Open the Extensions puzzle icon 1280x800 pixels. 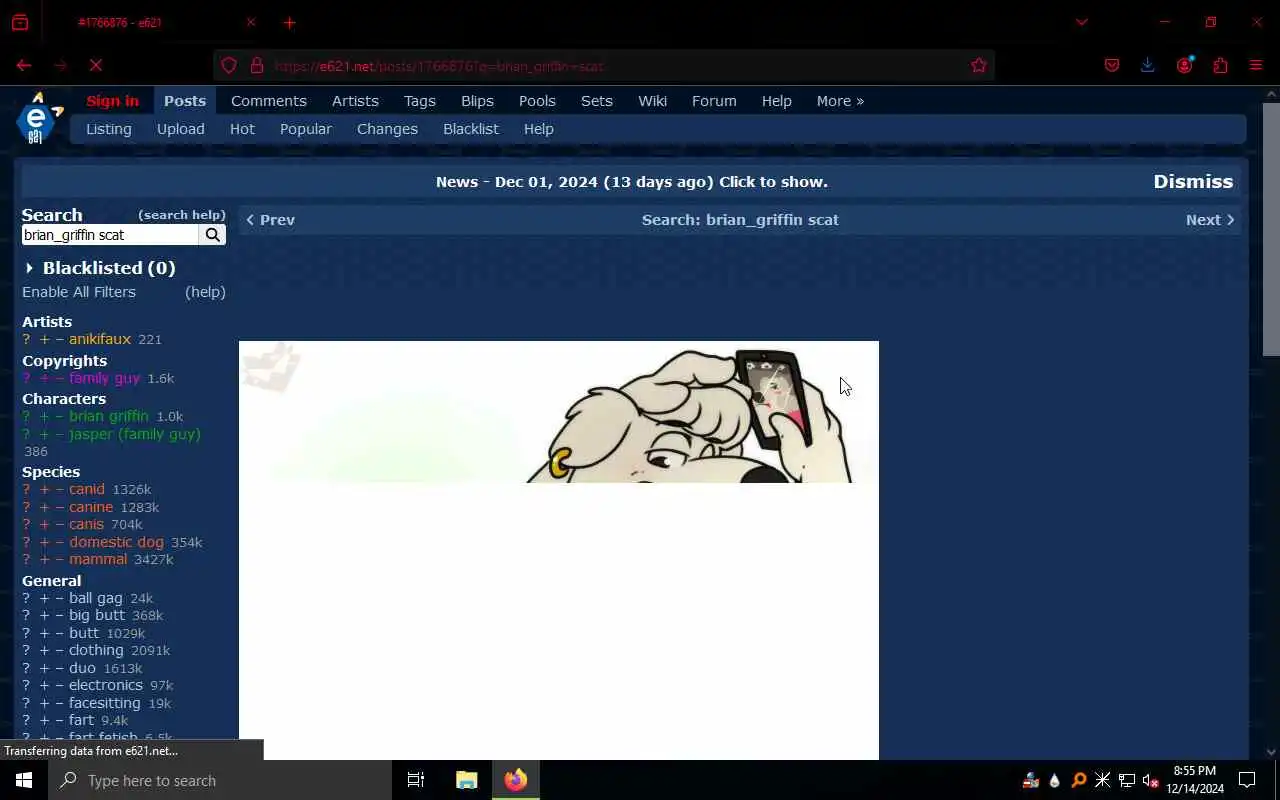(1220, 65)
